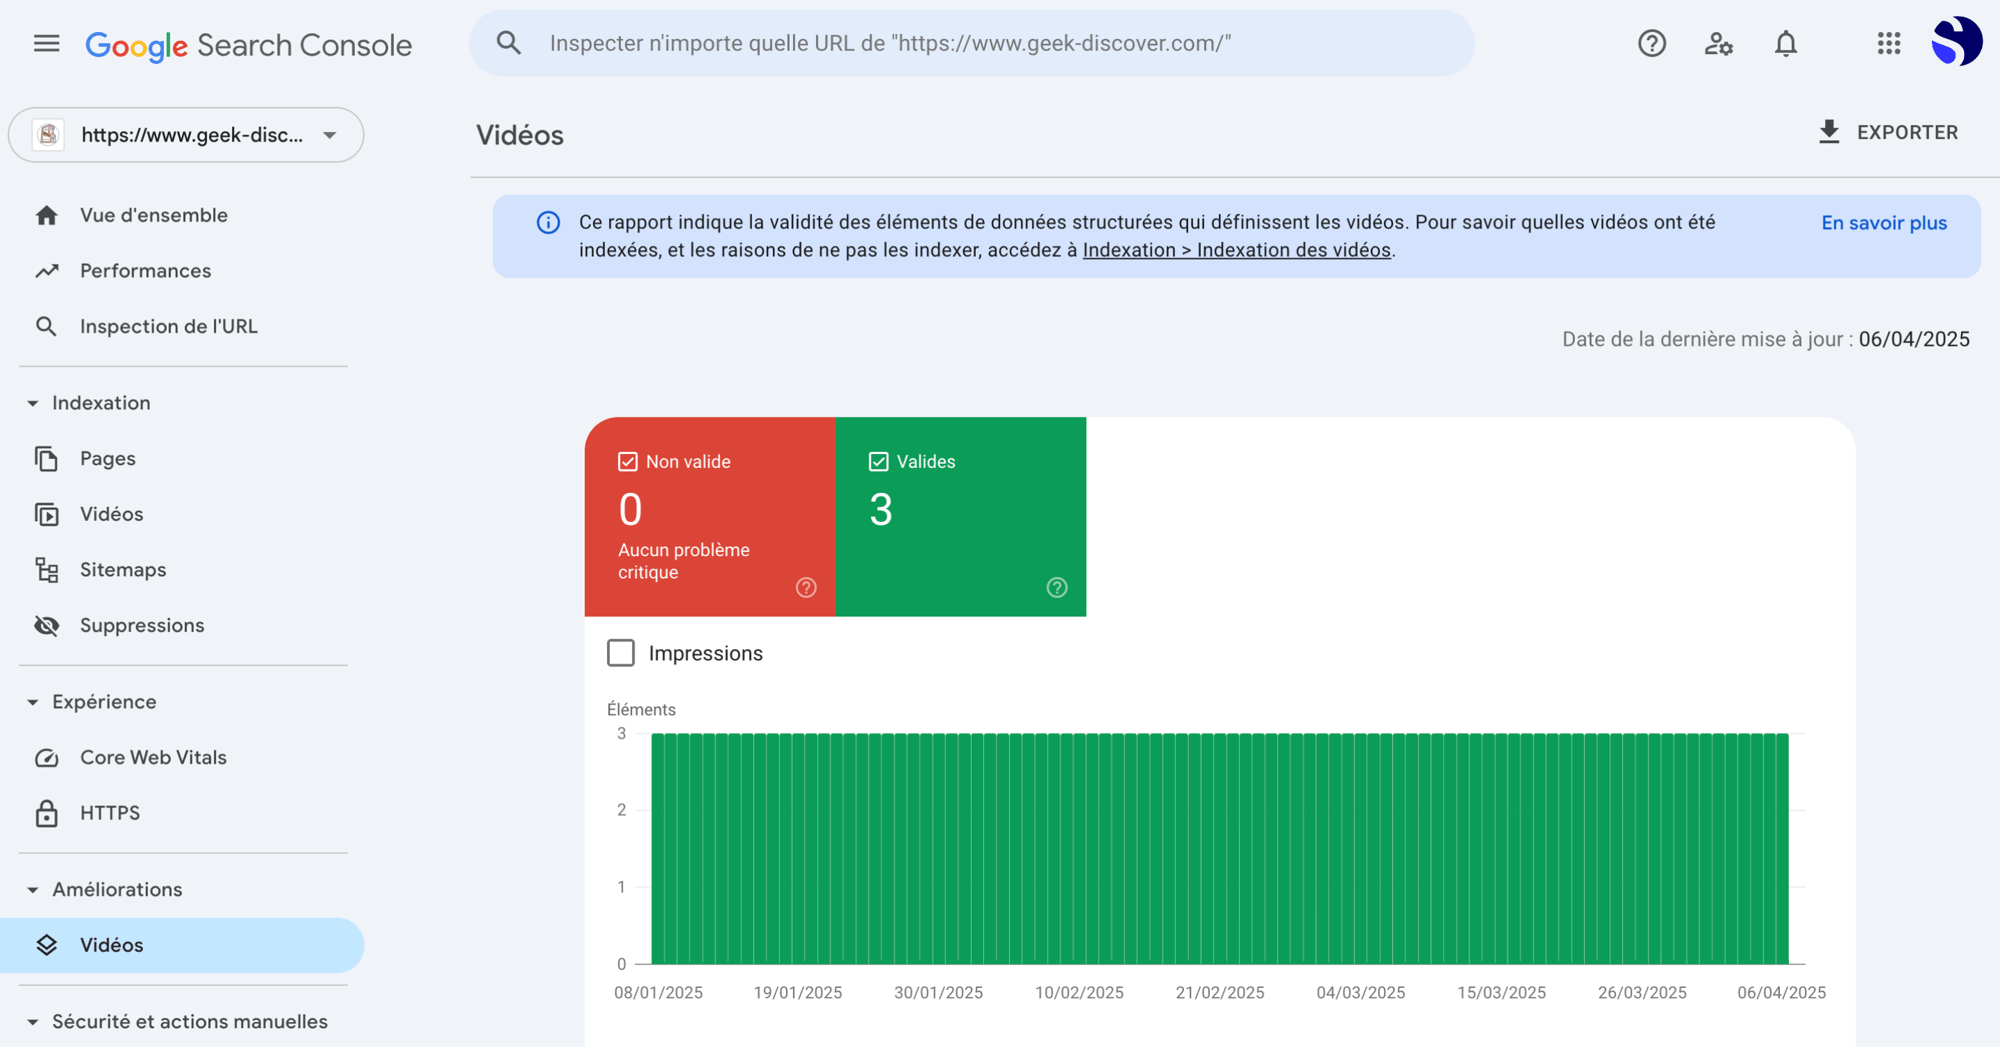Viewport: 2000px width, 1047px height.
Task: Click the URL inspection search field
Action: point(970,43)
